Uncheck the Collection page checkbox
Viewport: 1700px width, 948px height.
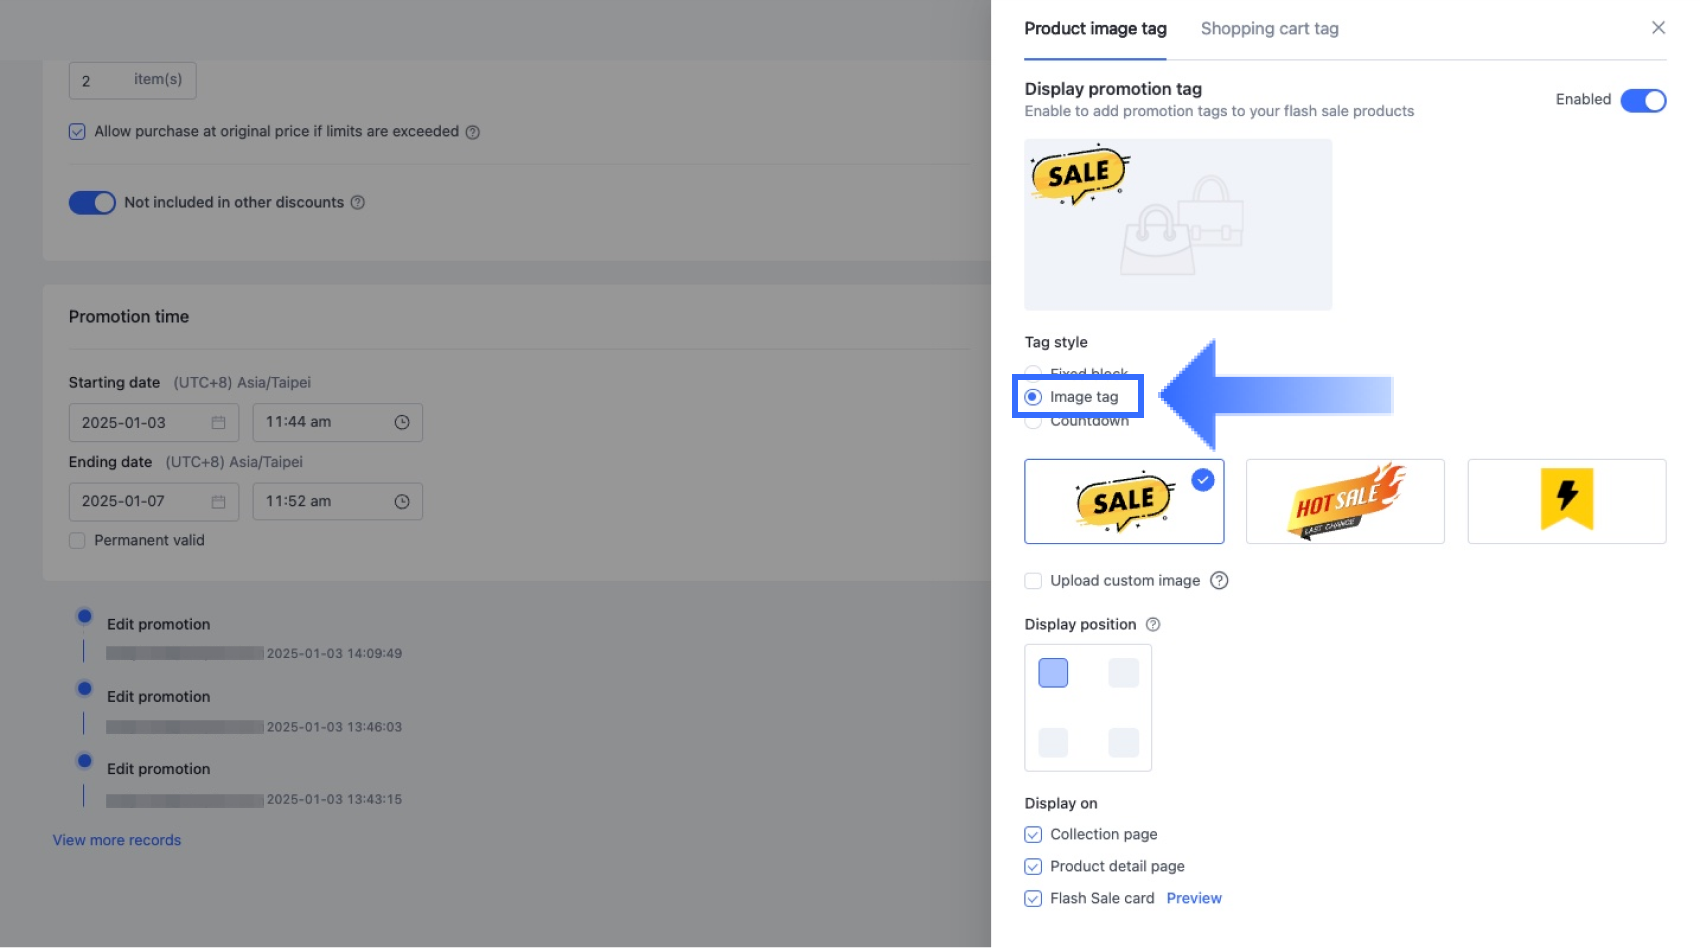coord(1033,835)
